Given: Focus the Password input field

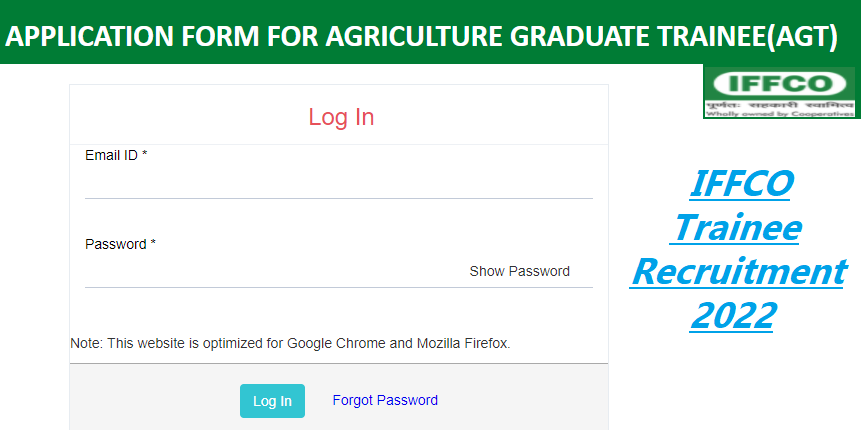Looking at the screenshot, I should tap(270, 272).
